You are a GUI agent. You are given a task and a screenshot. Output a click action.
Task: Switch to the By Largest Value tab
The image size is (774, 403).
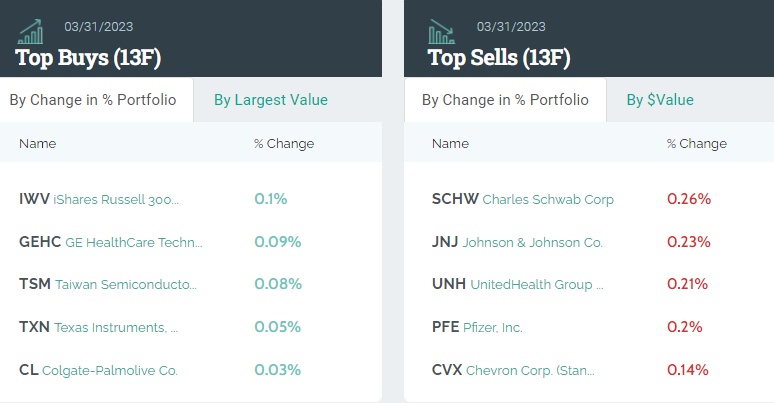(x=271, y=100)
